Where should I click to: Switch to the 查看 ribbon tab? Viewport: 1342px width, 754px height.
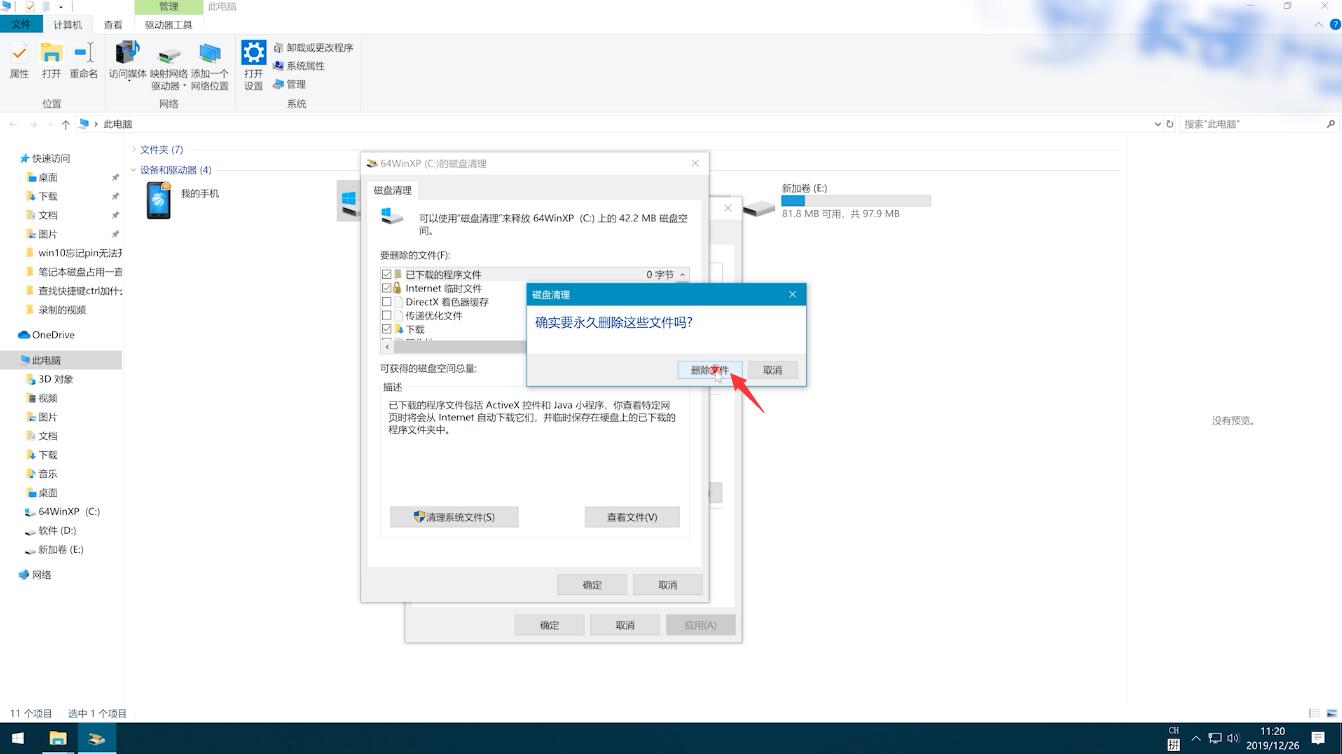[x=113, y=25]
